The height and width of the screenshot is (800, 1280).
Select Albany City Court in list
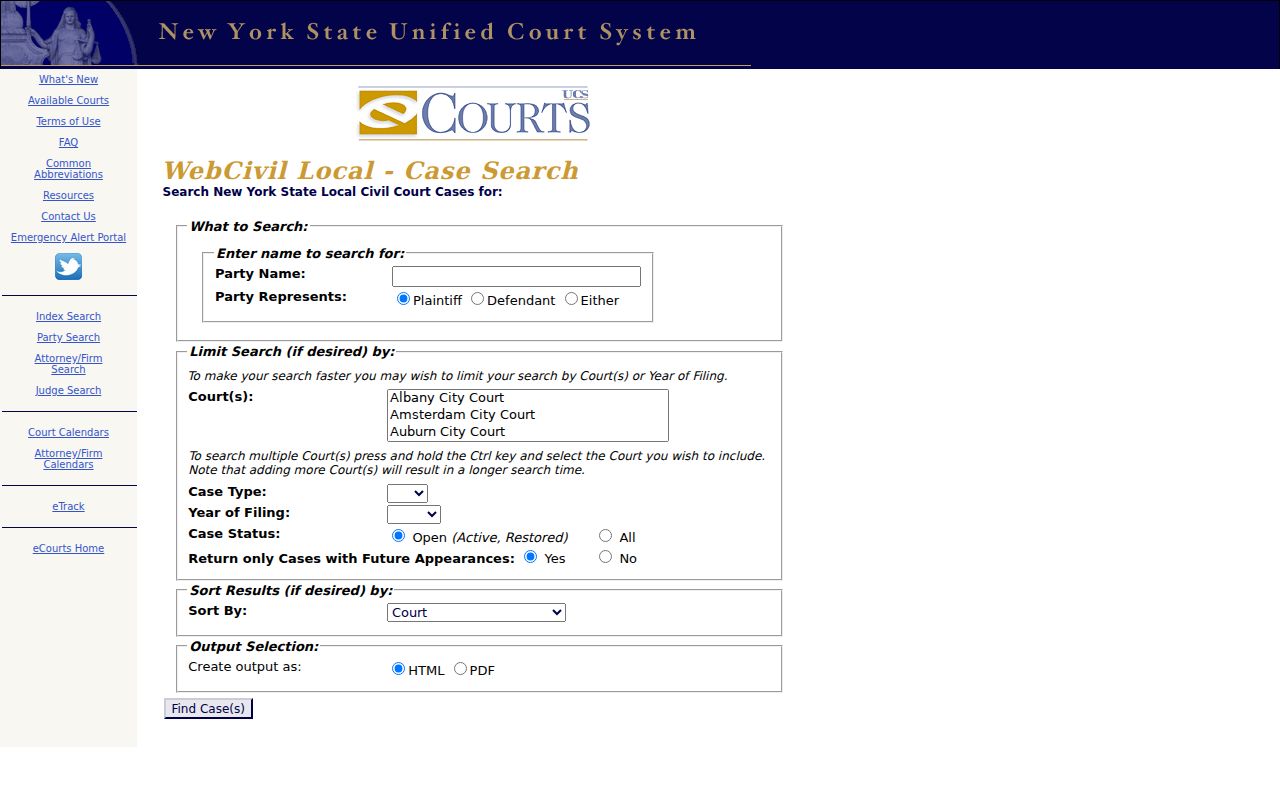tap(527, 398)
